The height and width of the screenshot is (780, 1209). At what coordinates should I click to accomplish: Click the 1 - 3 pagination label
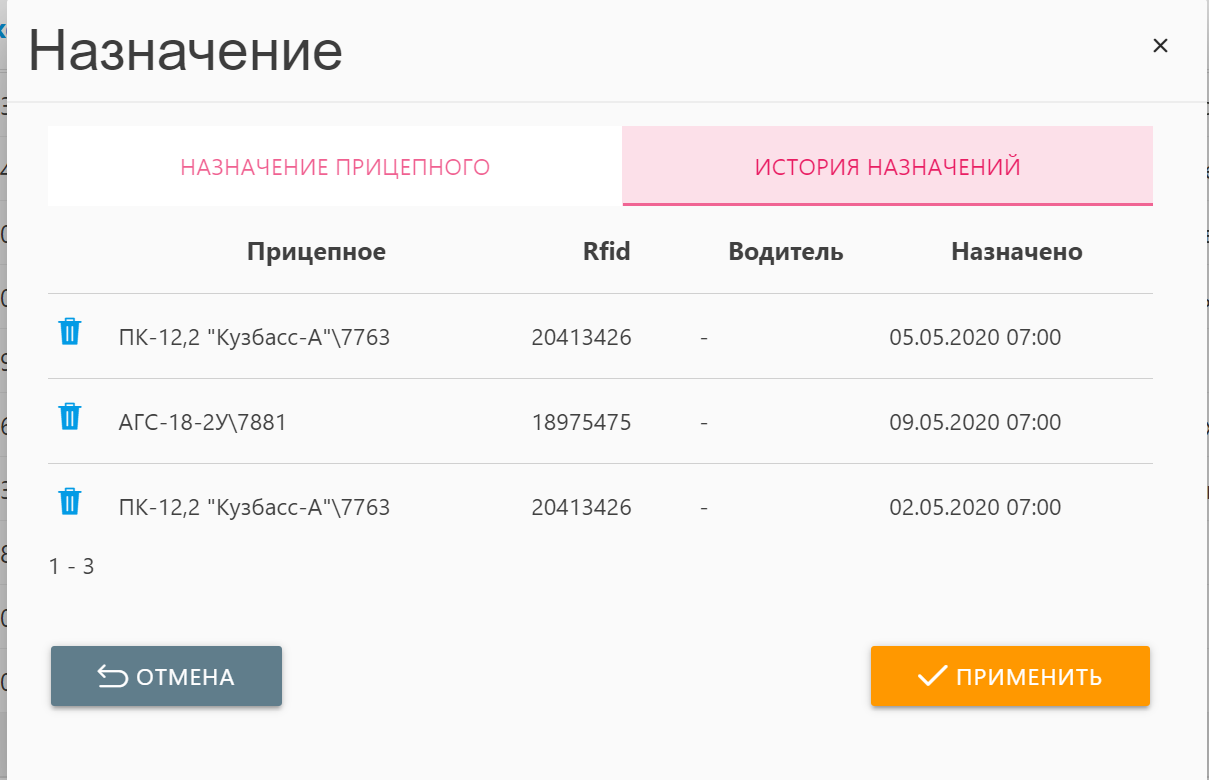click(71, 567)
